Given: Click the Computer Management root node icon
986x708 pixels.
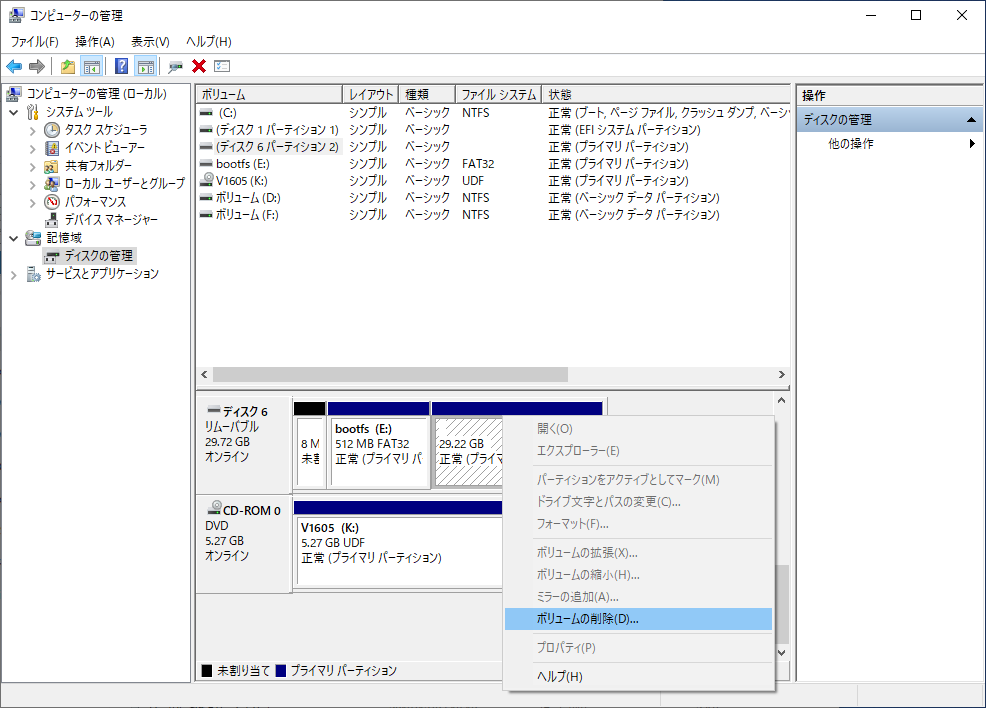Looking at the screenshot, I should point(14,94).
